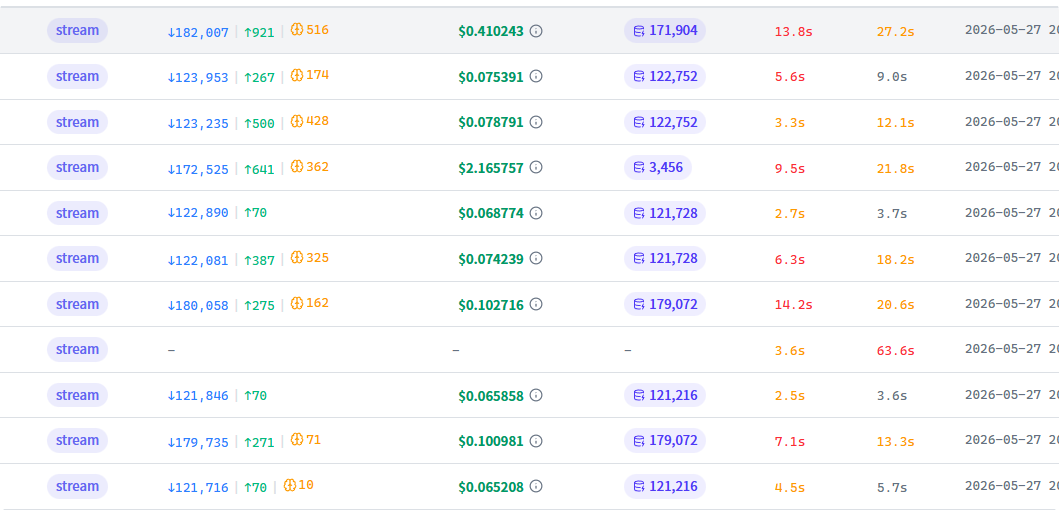Click info icon beside $0.068774
This screenshot has width=1059, height=512.
pos(536,213)
